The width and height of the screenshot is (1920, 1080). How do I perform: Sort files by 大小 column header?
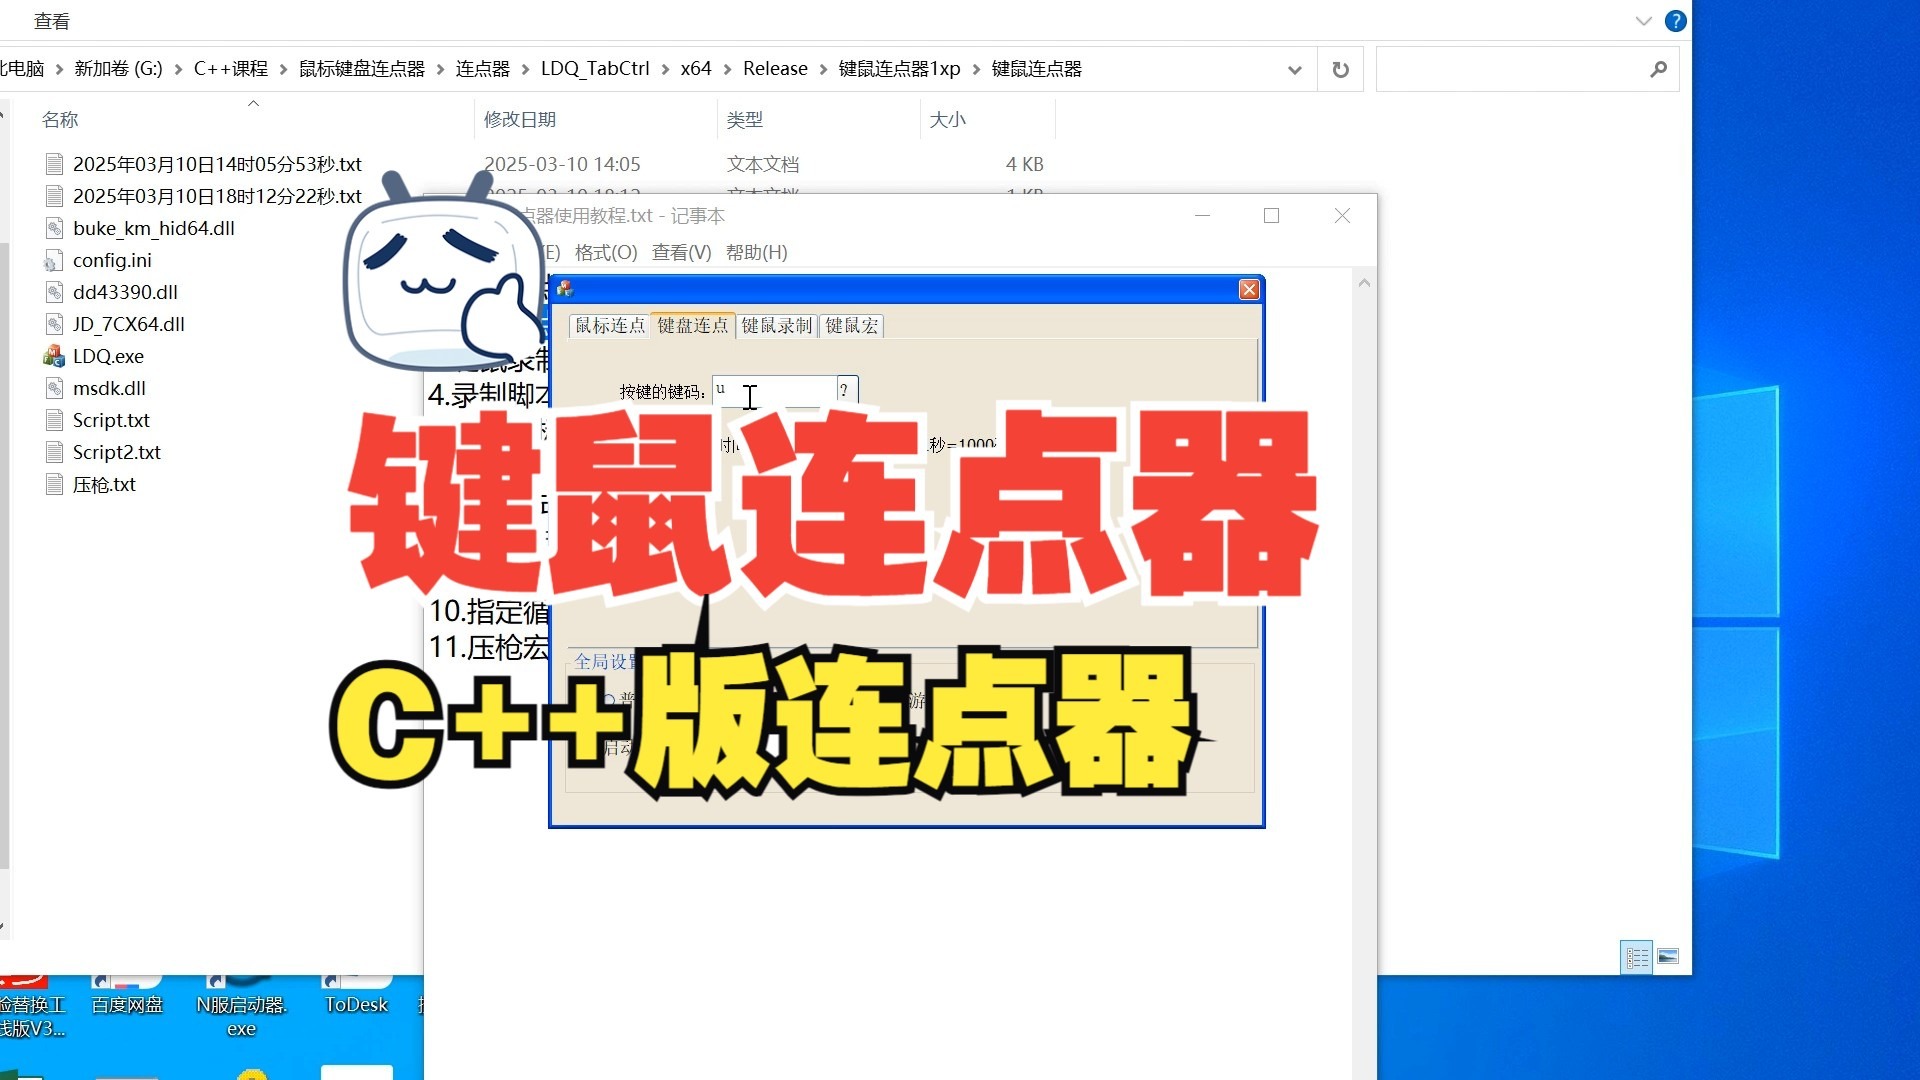point(948,120)
